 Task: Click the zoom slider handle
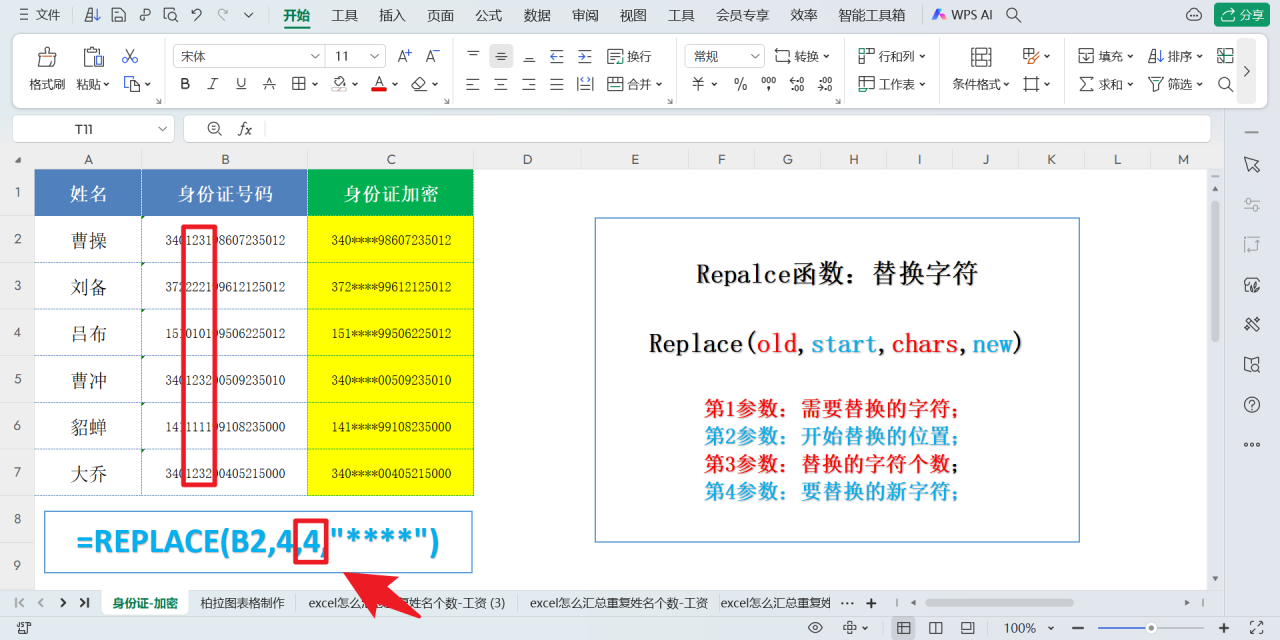pos(1151,628)
